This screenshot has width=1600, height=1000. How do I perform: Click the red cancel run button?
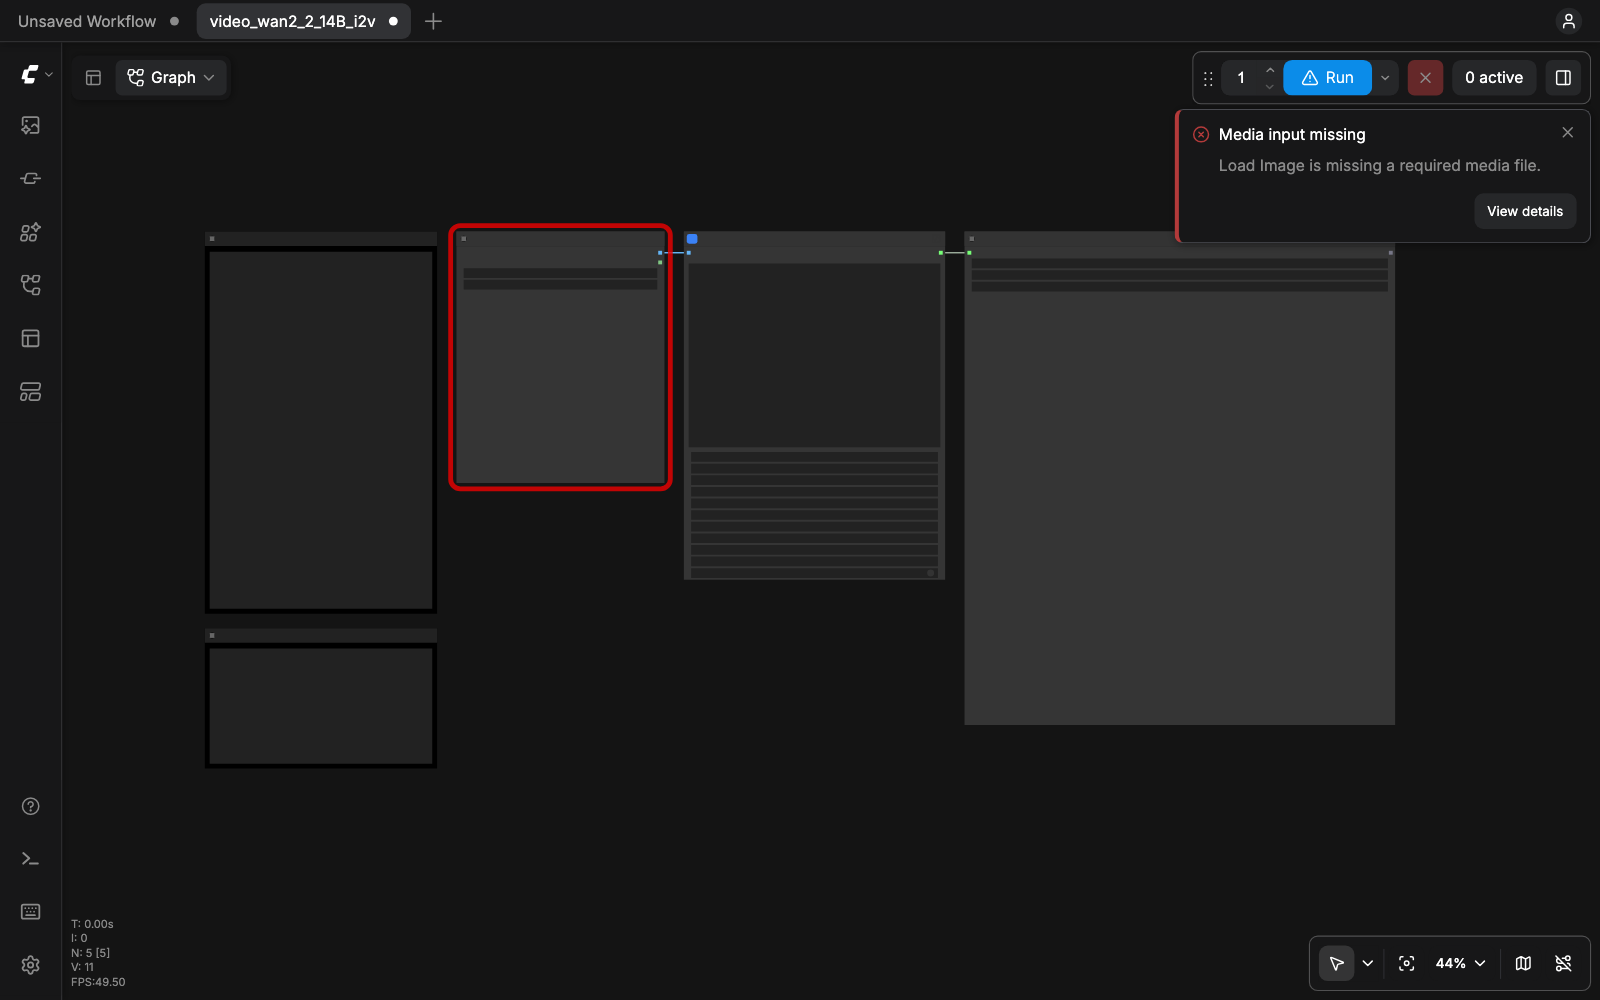pyautogui.click(x=1425, y=77)
